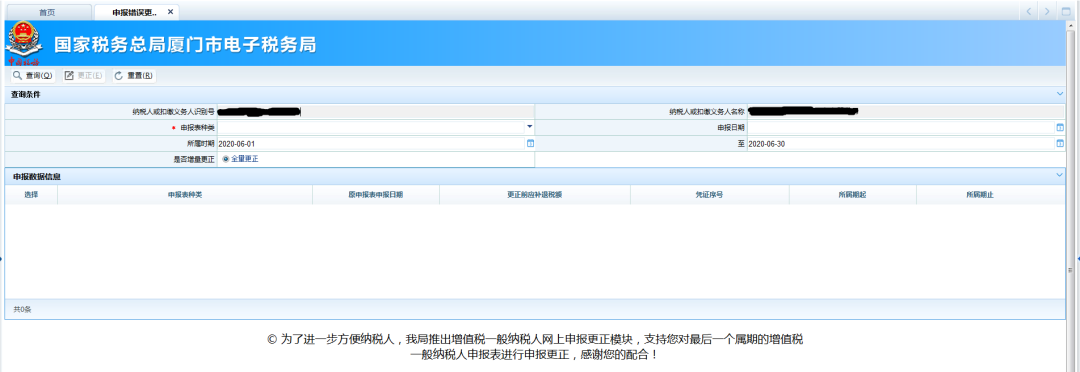Click the 所属期起 column header

(x=852, y=195)
